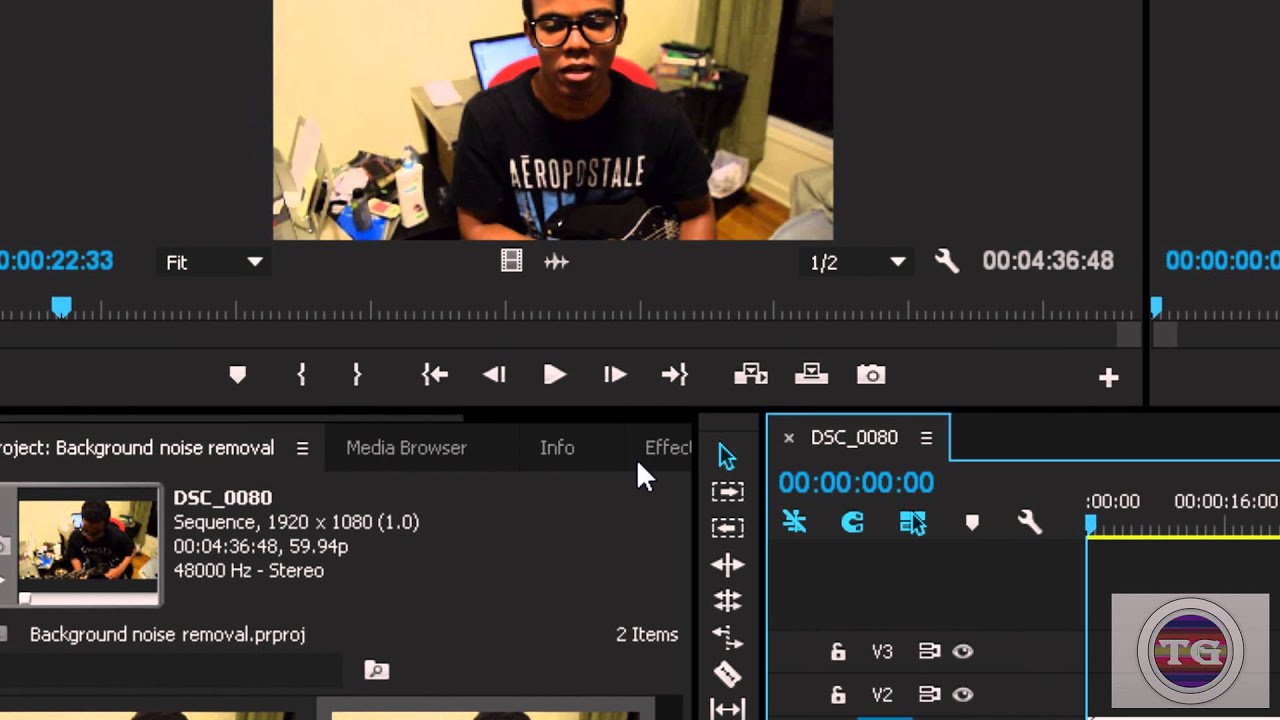Toggle lock on track V2
1280x720 pixels.
(x=838, y=694)
